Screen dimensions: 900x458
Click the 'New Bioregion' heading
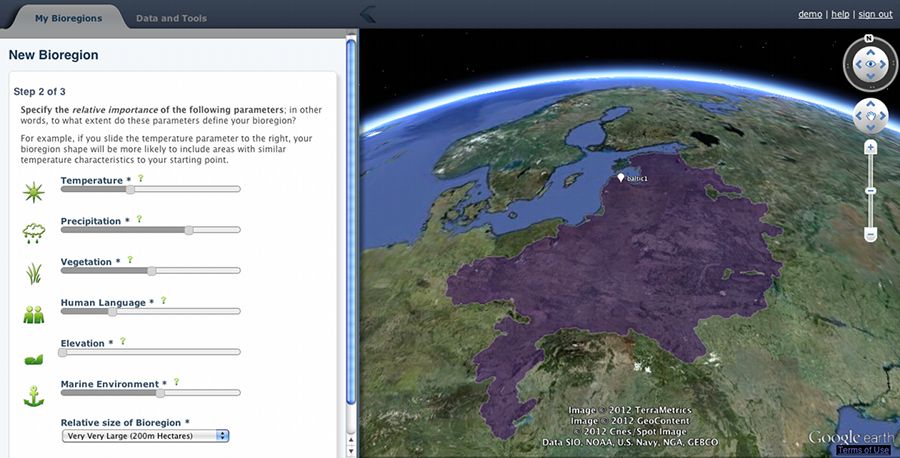coord(53,55)
